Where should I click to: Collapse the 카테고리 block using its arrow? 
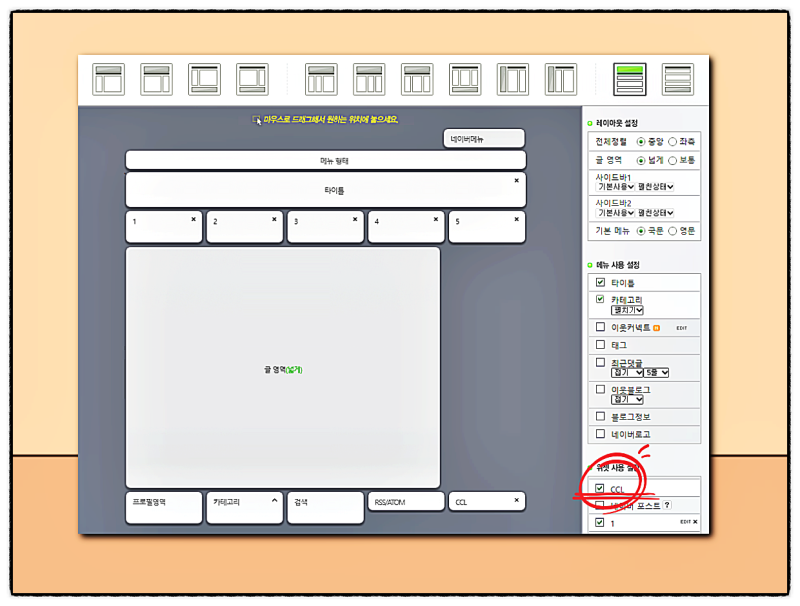click(x=274, y=500)
